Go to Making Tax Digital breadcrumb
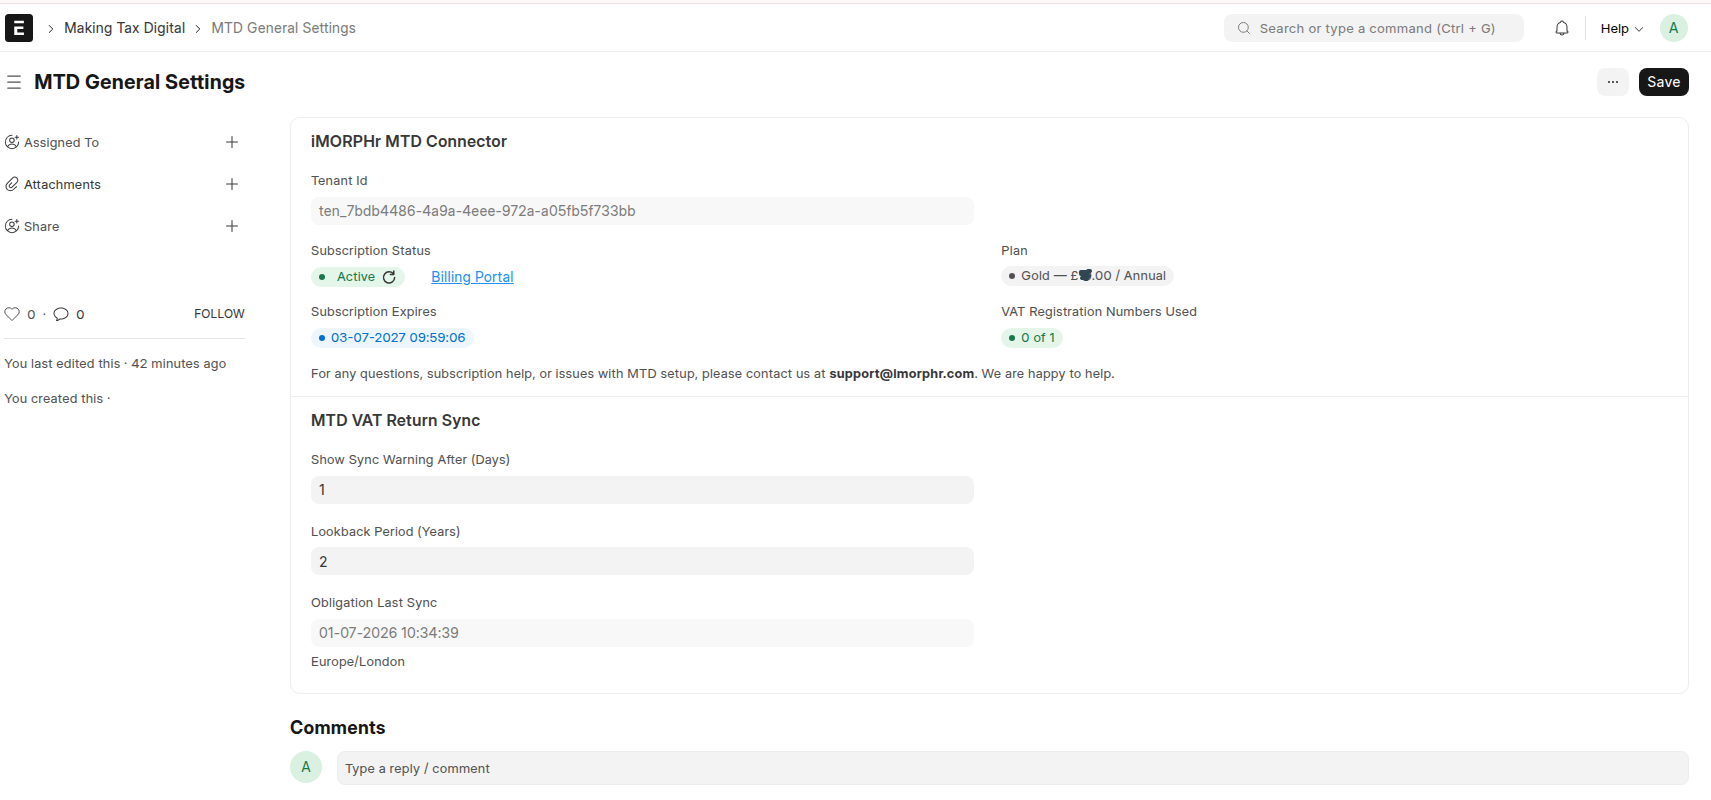The image size is (1711, 800). 125,28
